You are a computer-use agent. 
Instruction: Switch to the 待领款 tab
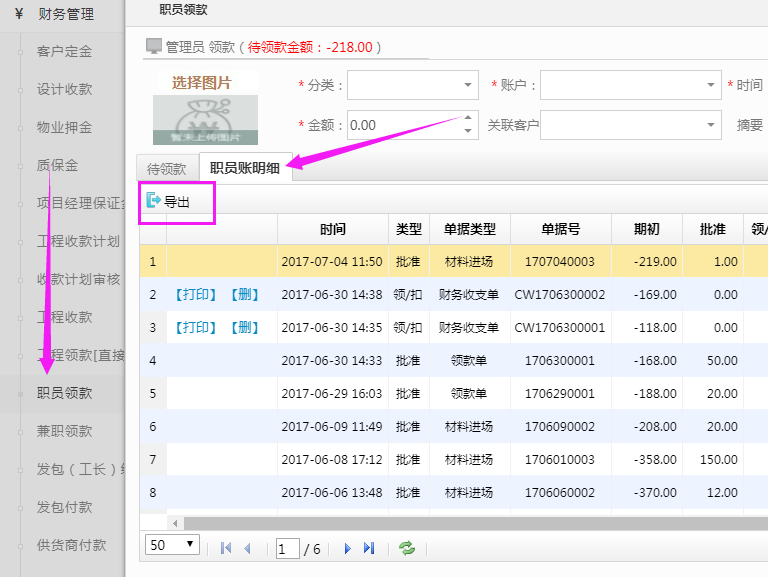[167, 169]
